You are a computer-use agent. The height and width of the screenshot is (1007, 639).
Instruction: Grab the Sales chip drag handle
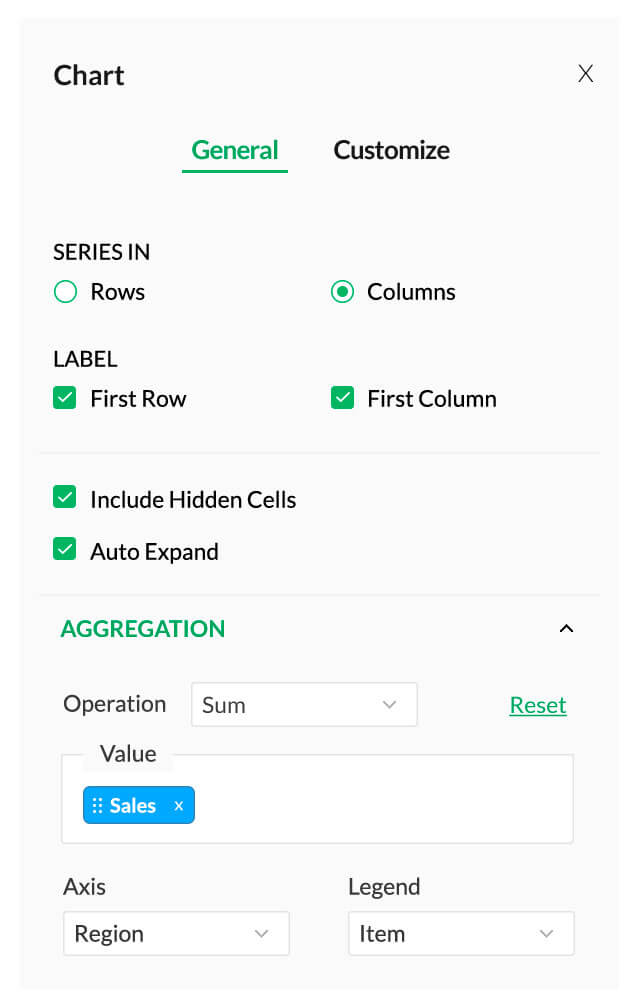[97, 806]
